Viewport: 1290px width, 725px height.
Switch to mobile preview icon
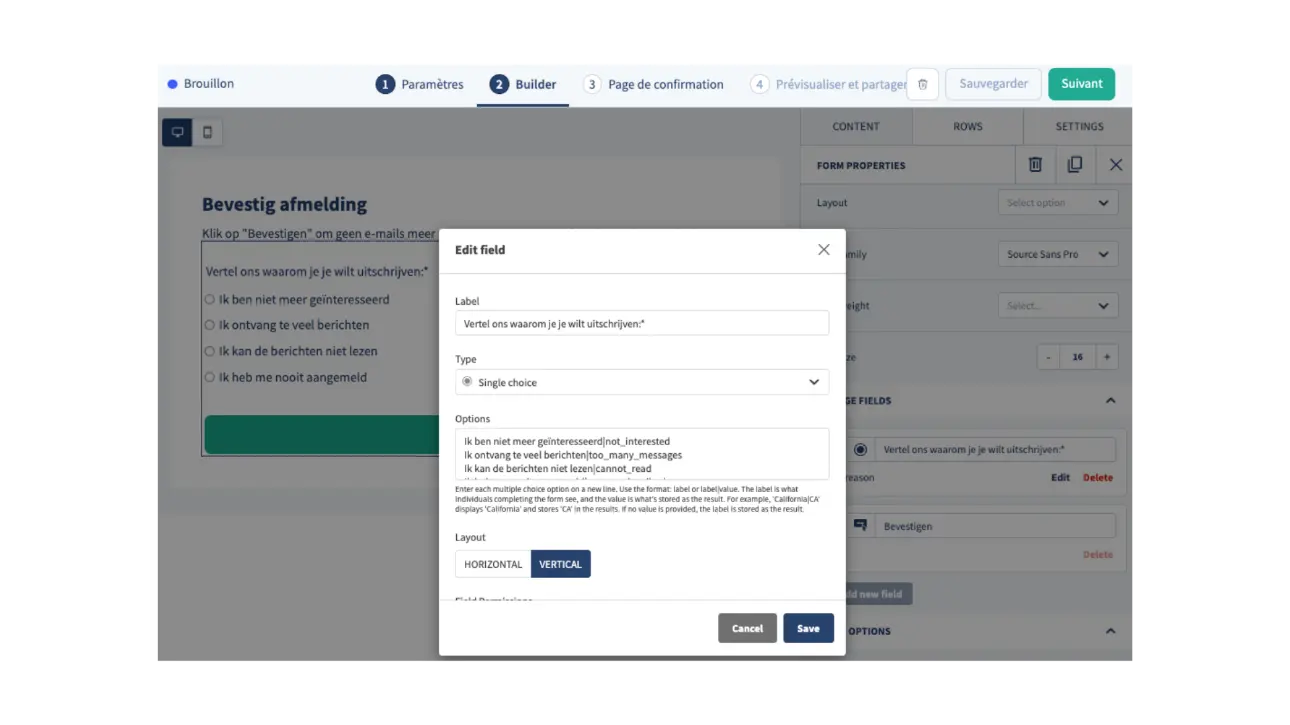point(207,132)
